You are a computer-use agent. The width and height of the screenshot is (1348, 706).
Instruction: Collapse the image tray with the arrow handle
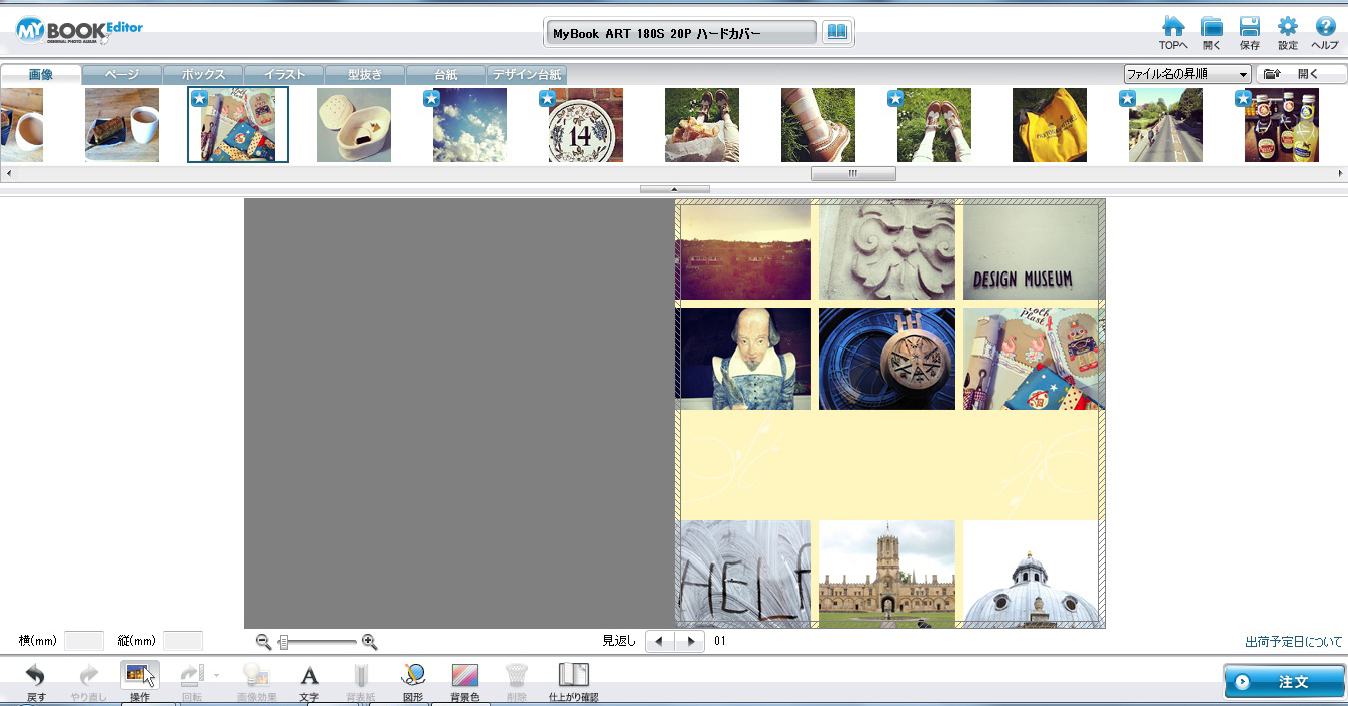point(674,189)
